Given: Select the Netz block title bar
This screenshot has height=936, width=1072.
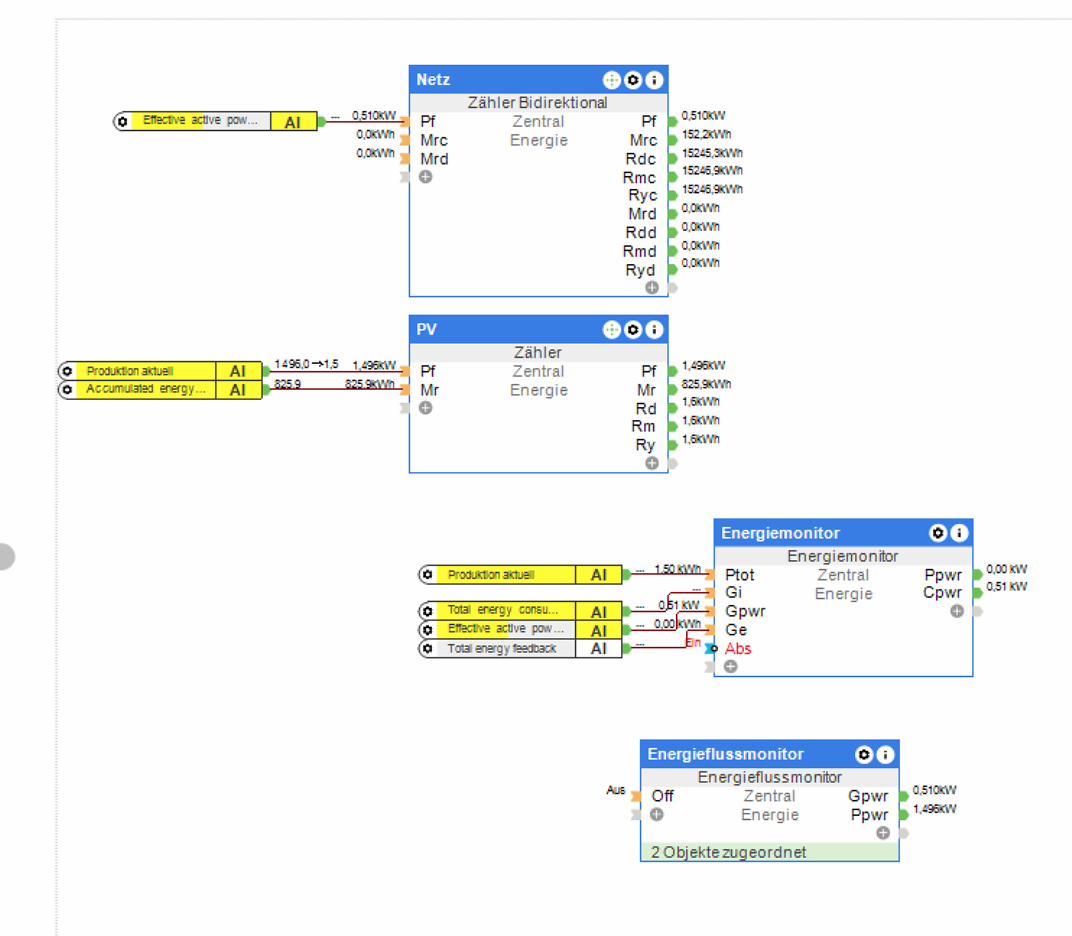Looking at the screenshot, I should [x=539, y=80].
